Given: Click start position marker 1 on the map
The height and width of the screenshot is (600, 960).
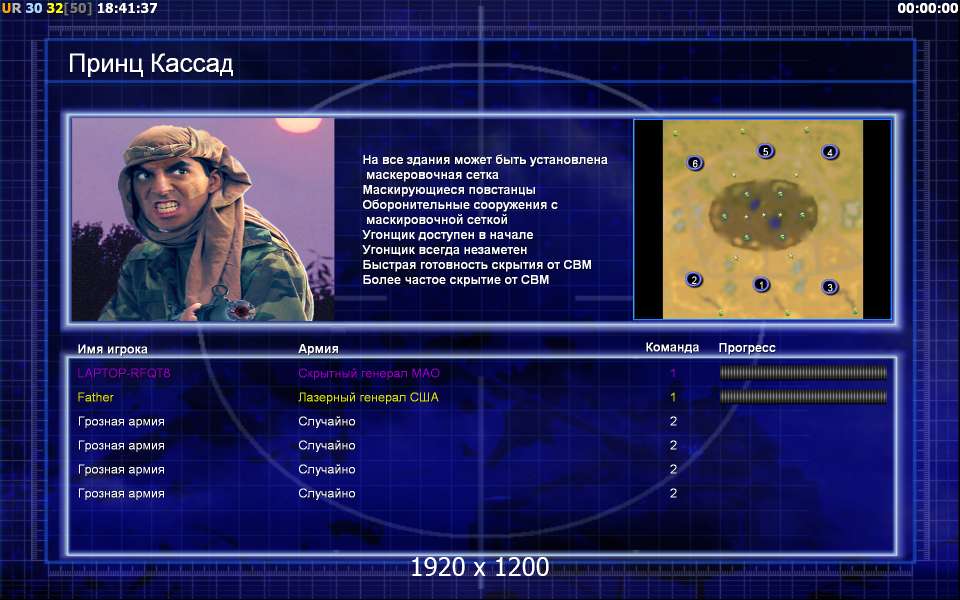Looking at the screenshot, I should [761, 285].
